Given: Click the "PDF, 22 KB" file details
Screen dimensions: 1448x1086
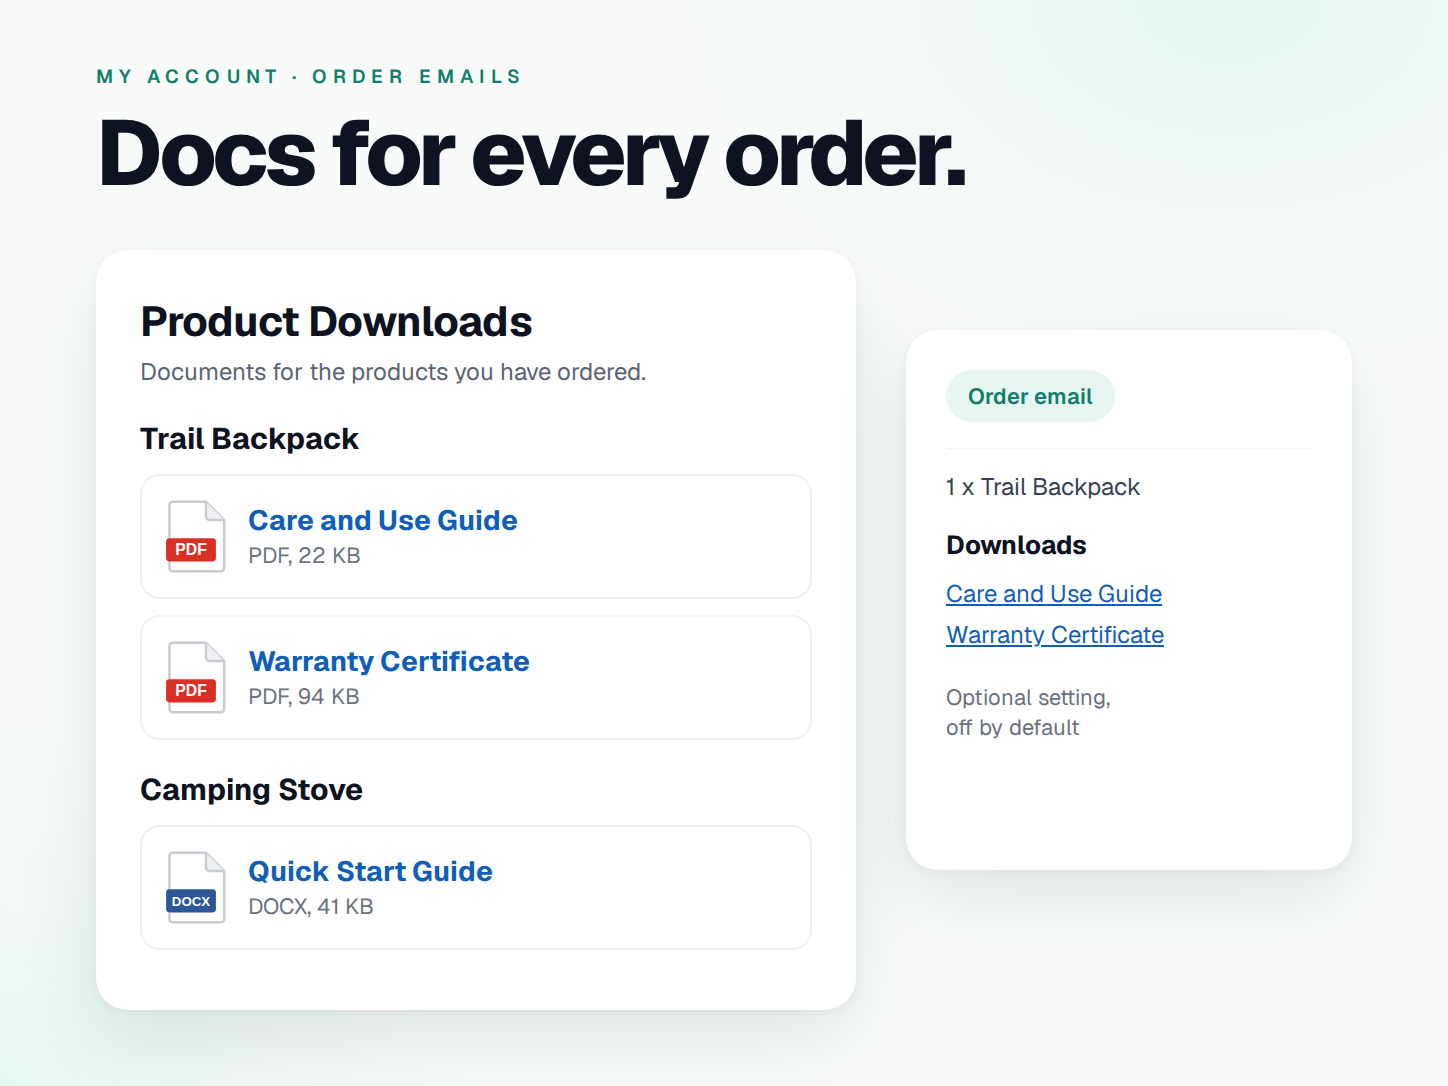Looking at the screenshot, I should tap(304, 556).
